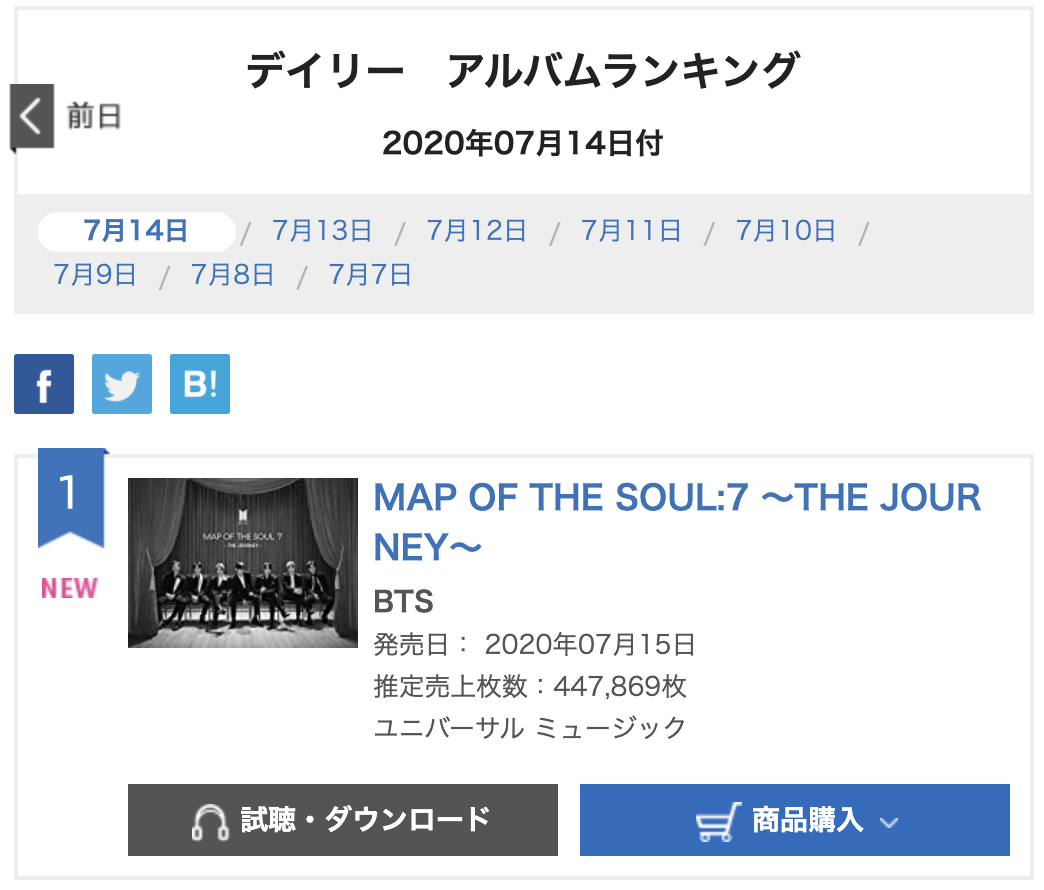
Task: Click the 前日 previous day link
Action: coord(94,117)
